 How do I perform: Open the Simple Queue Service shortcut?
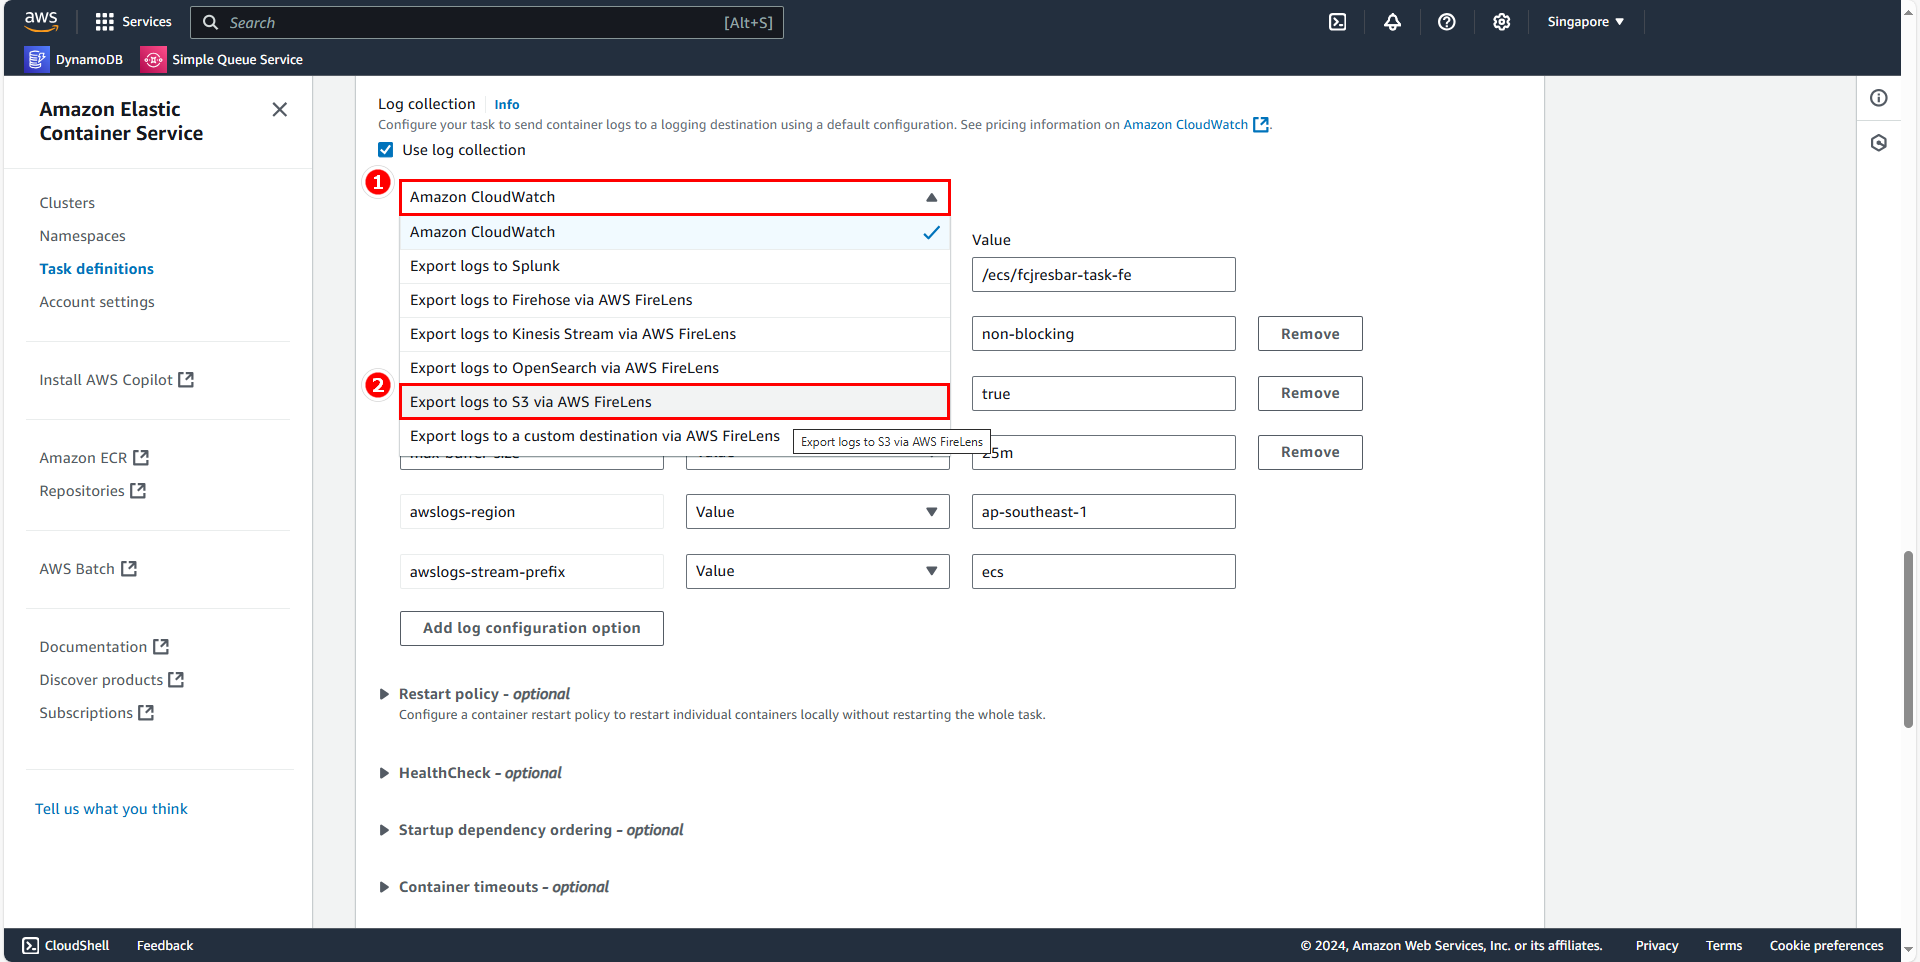click(x=222, y=60)
